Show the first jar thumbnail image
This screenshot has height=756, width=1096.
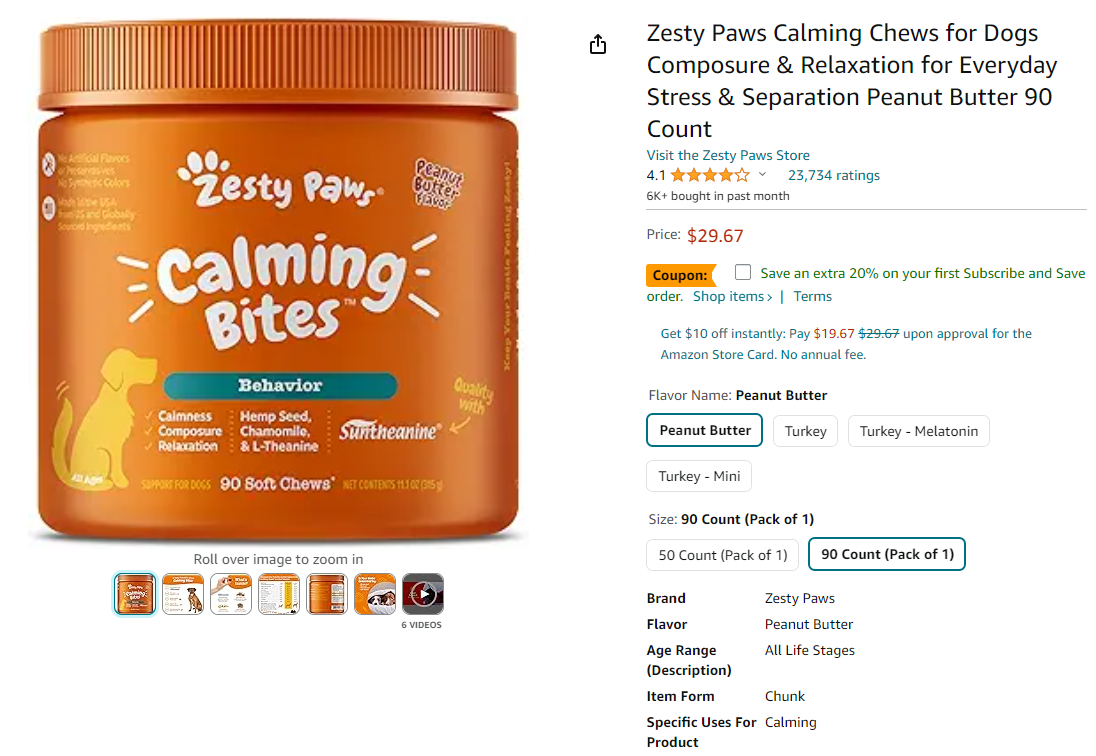click(135, 594)
